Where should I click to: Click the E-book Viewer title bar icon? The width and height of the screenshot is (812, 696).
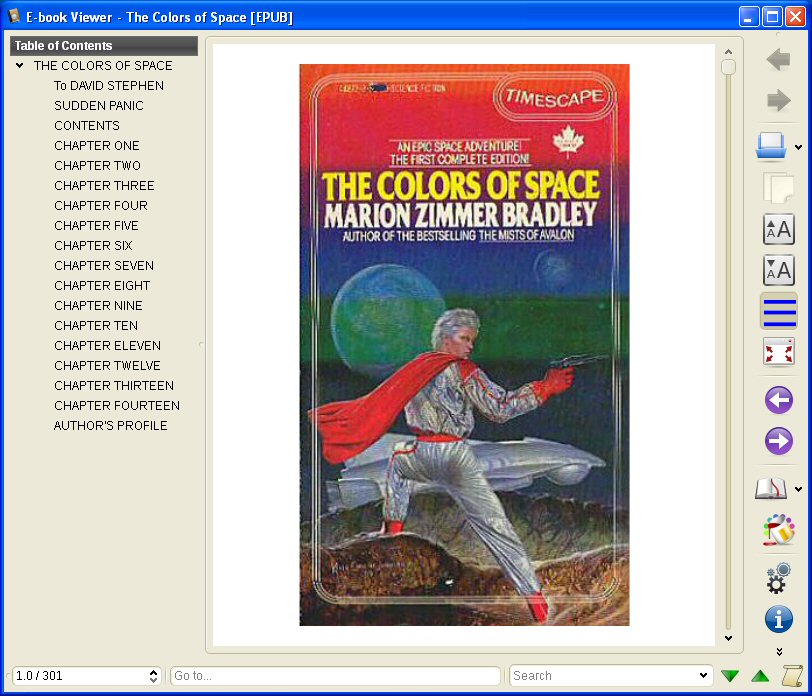point(14,17)
